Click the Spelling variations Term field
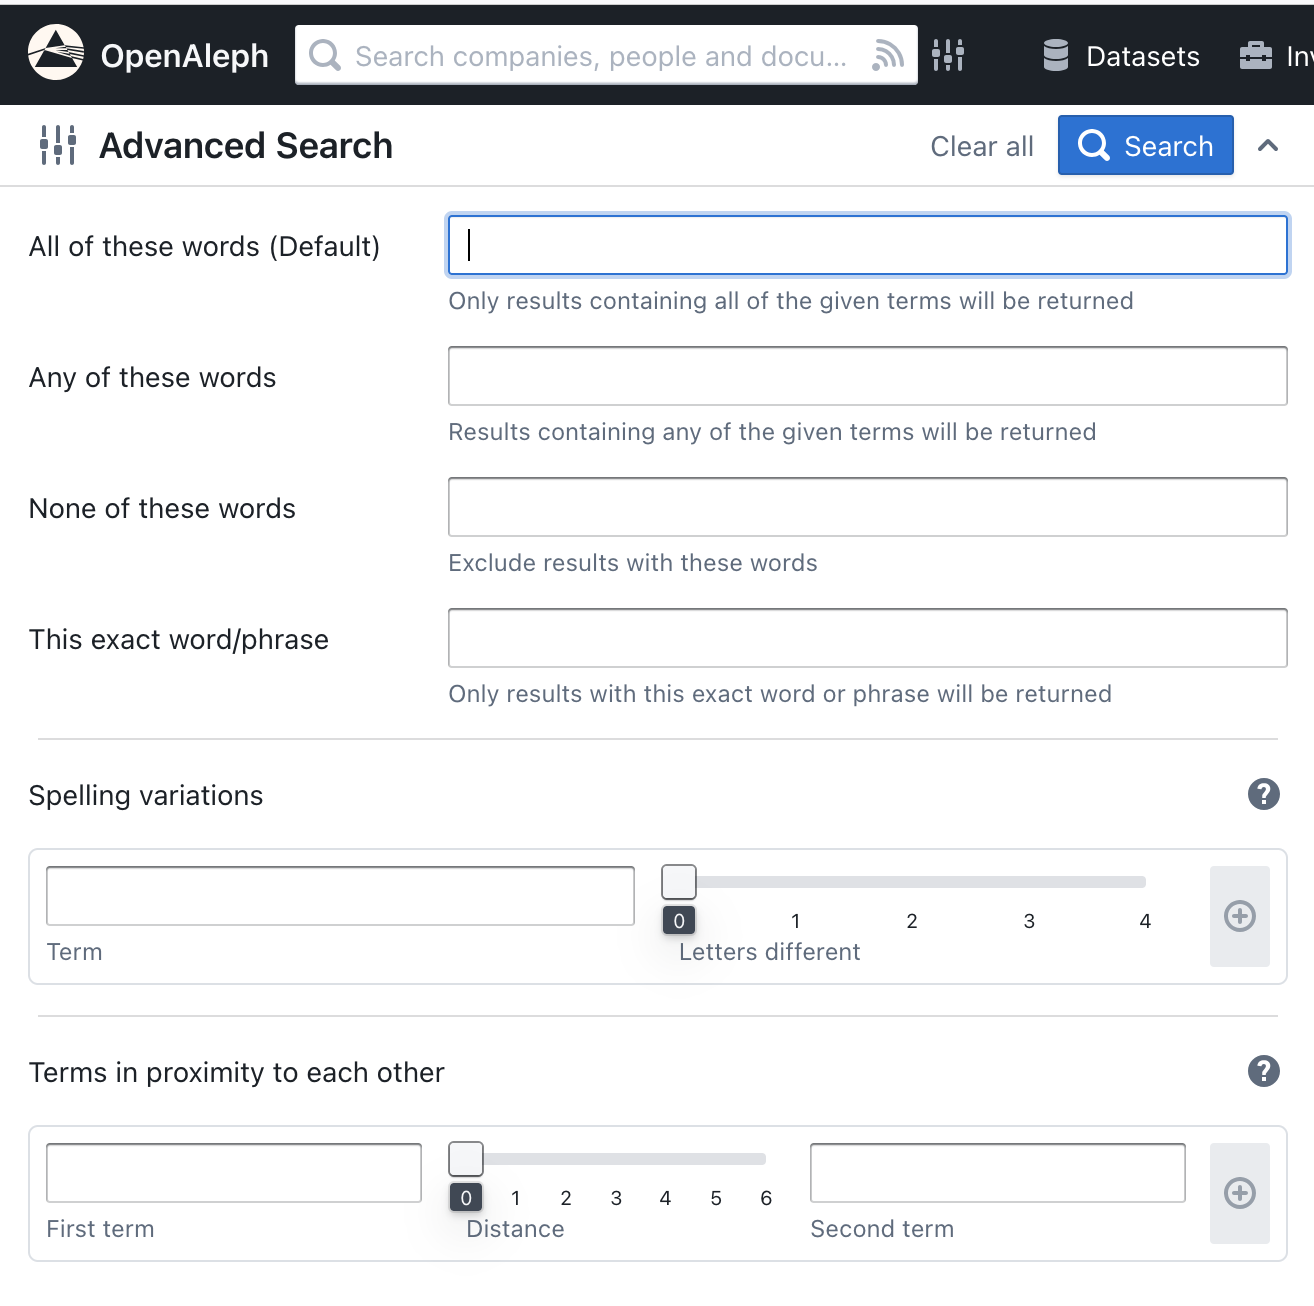Viewport: 1314px width, 1306px height. tap(340, 896)
